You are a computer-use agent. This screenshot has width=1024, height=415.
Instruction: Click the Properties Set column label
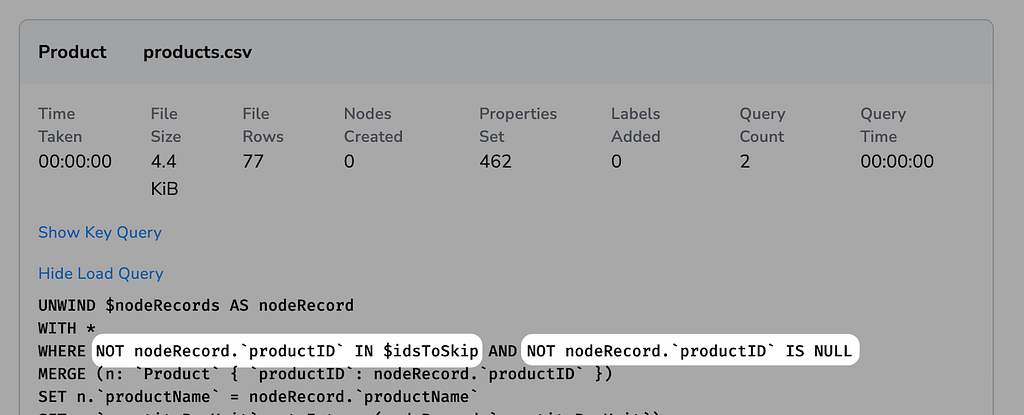pos(518,125)
